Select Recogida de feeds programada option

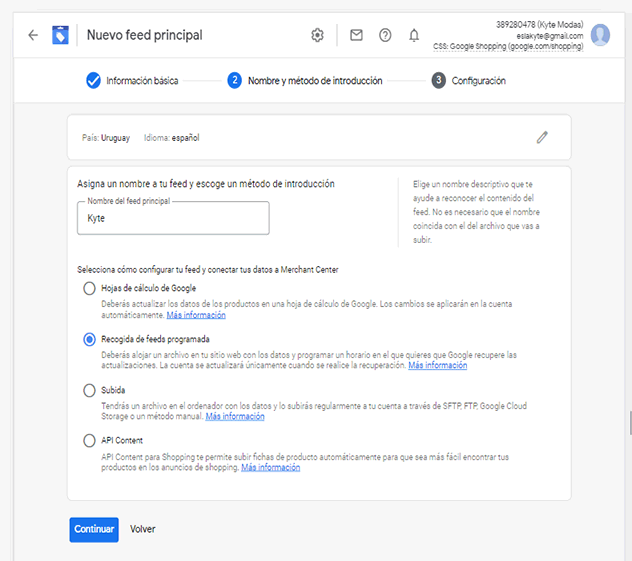coord(89,339)
